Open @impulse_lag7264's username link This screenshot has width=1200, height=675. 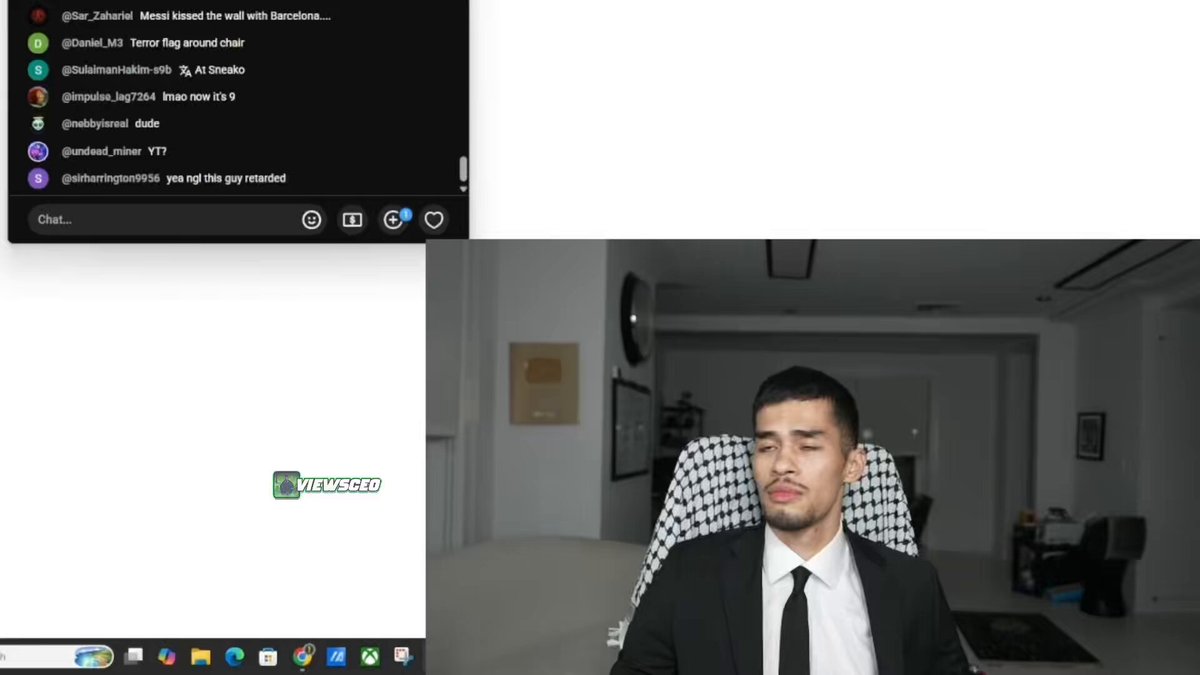pos(108,97)
